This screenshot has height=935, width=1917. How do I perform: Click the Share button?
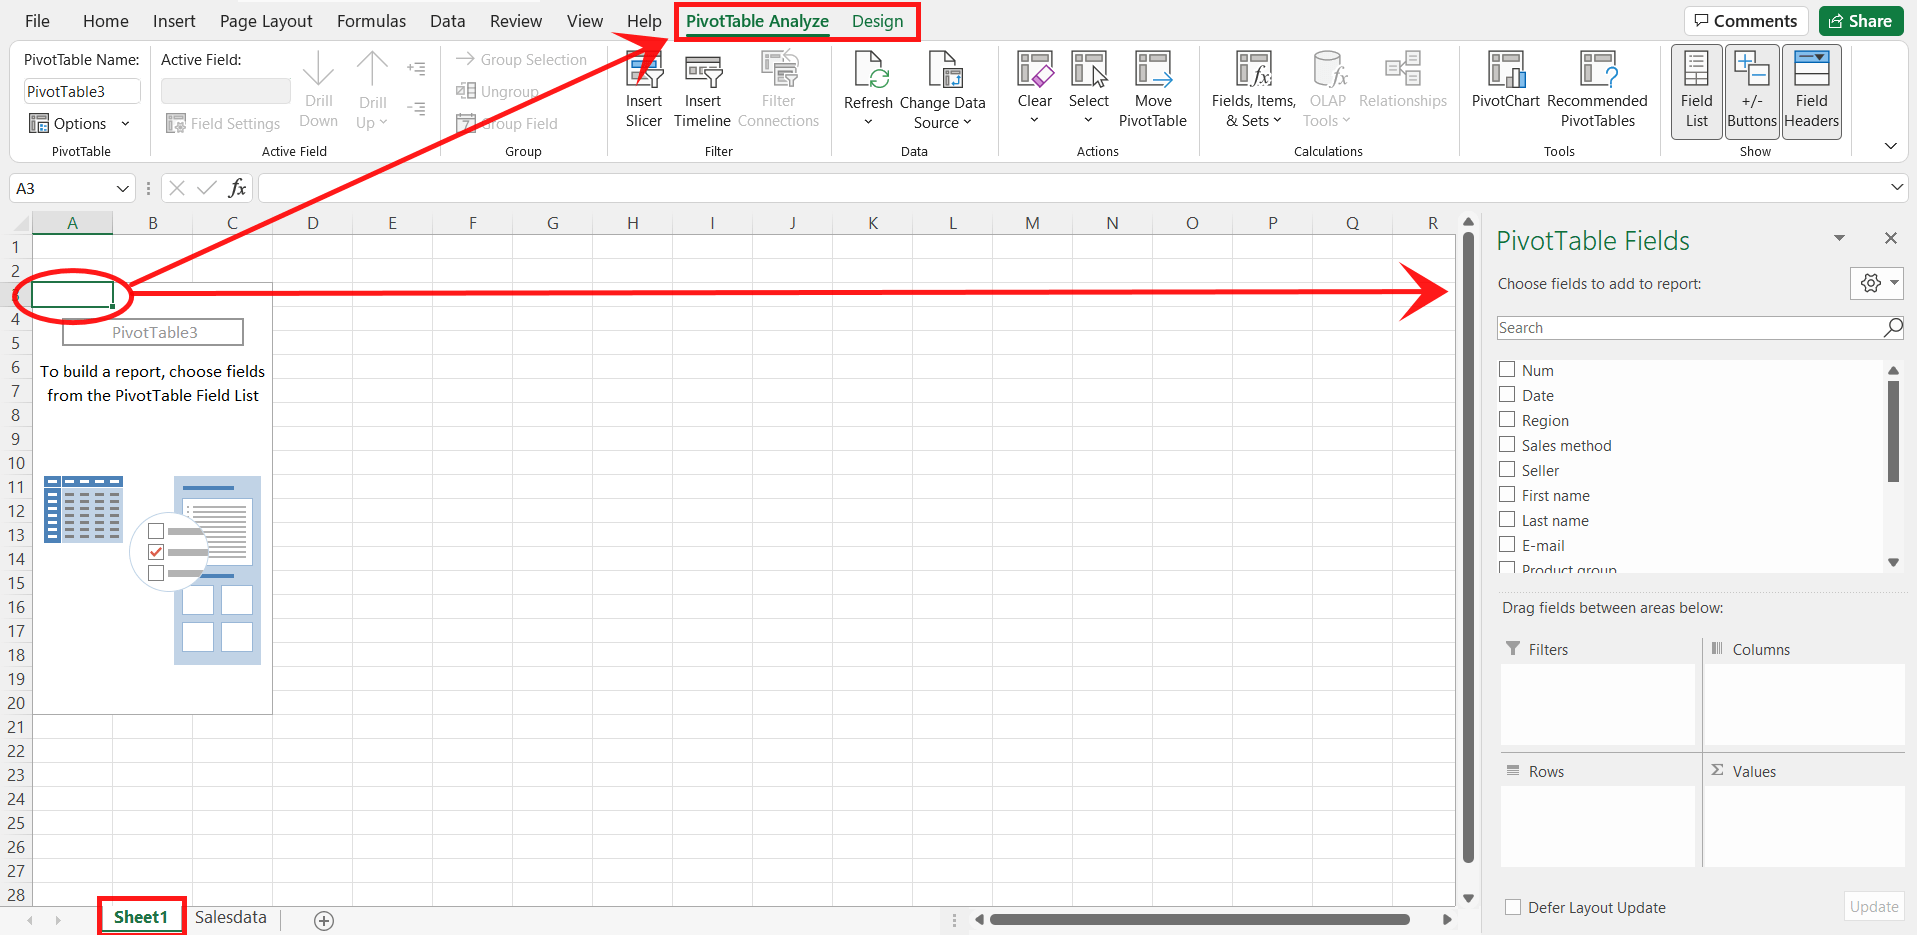point(1861,21)
